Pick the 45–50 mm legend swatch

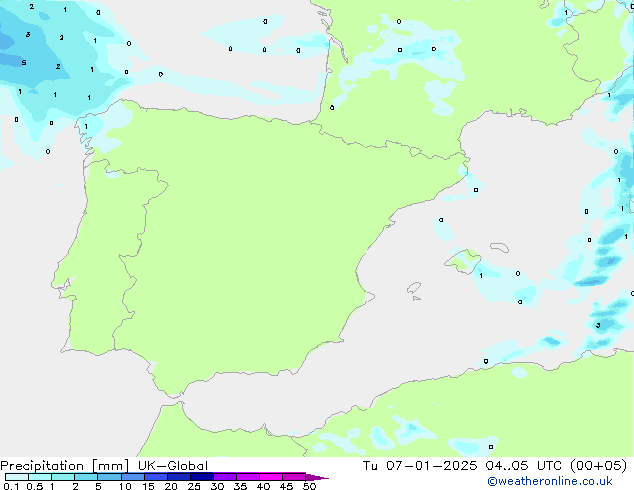pyautogui.click(x=294, y=477)
